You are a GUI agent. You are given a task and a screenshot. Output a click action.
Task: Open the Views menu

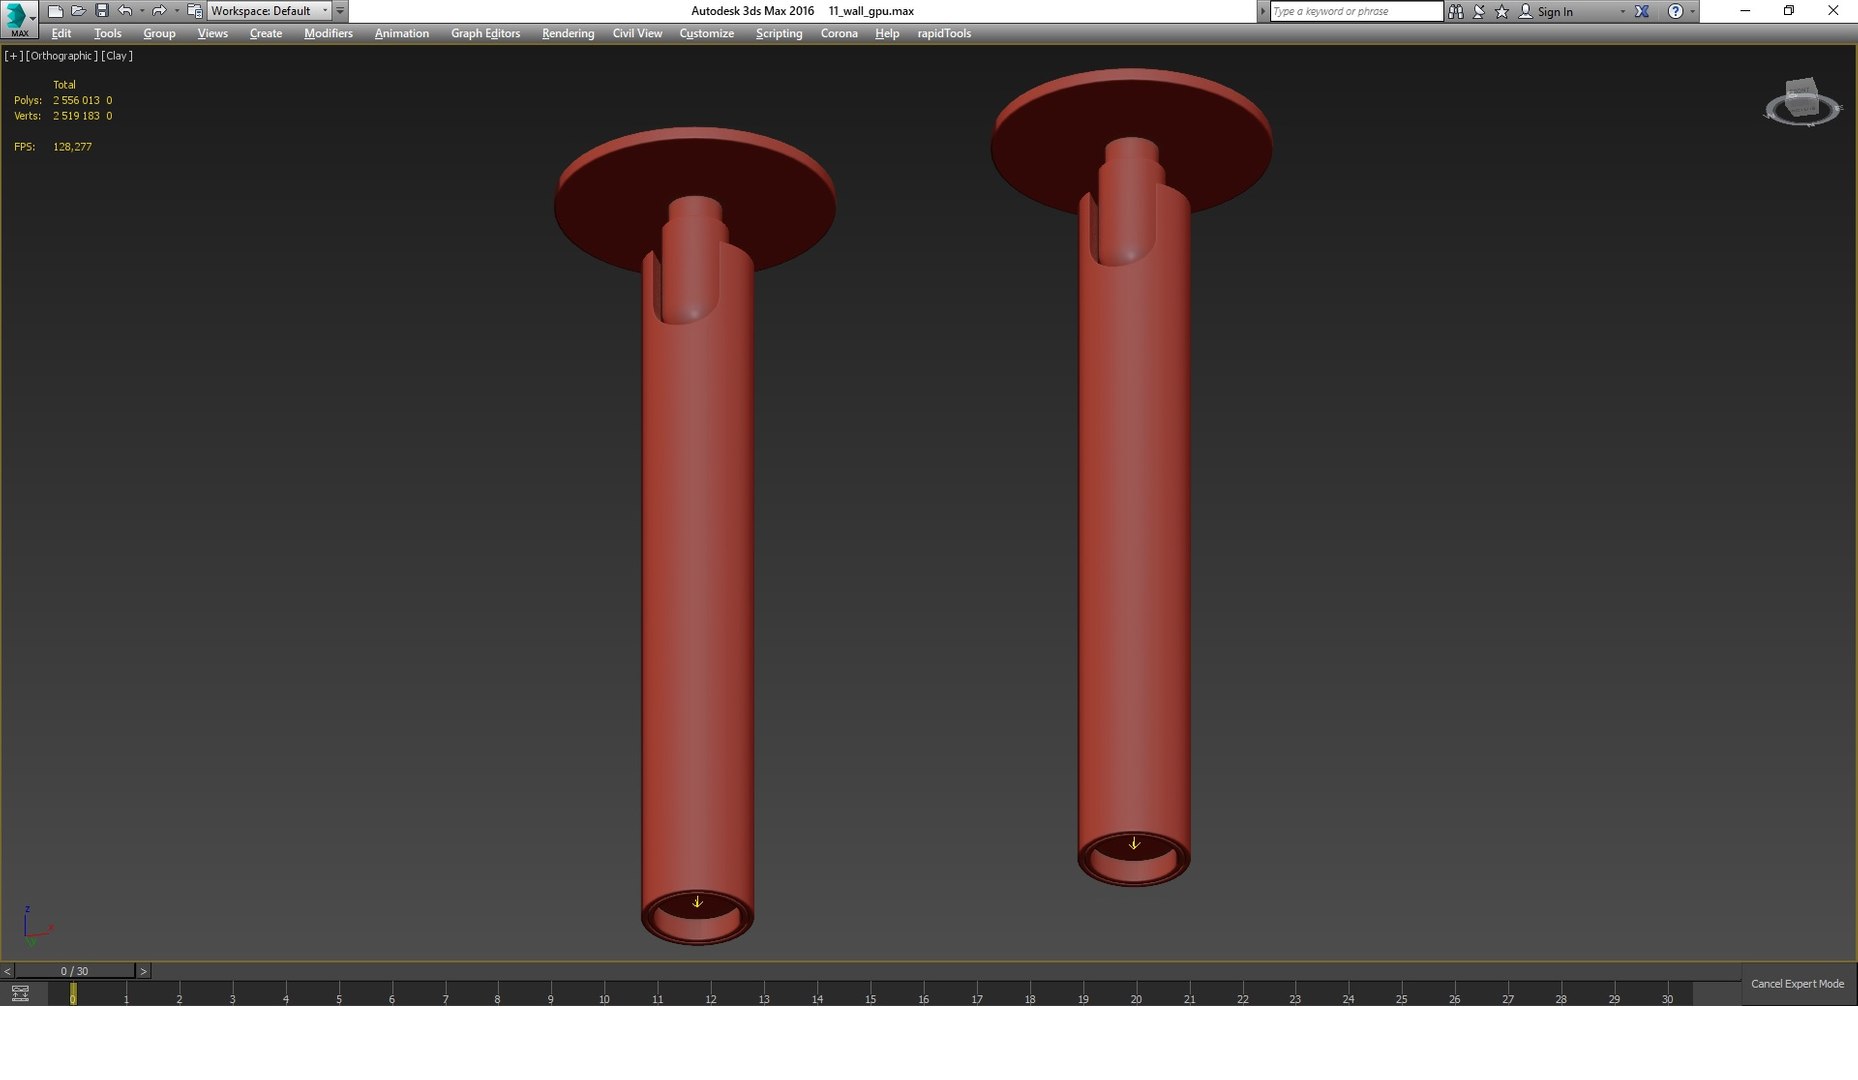click(212, 33)
